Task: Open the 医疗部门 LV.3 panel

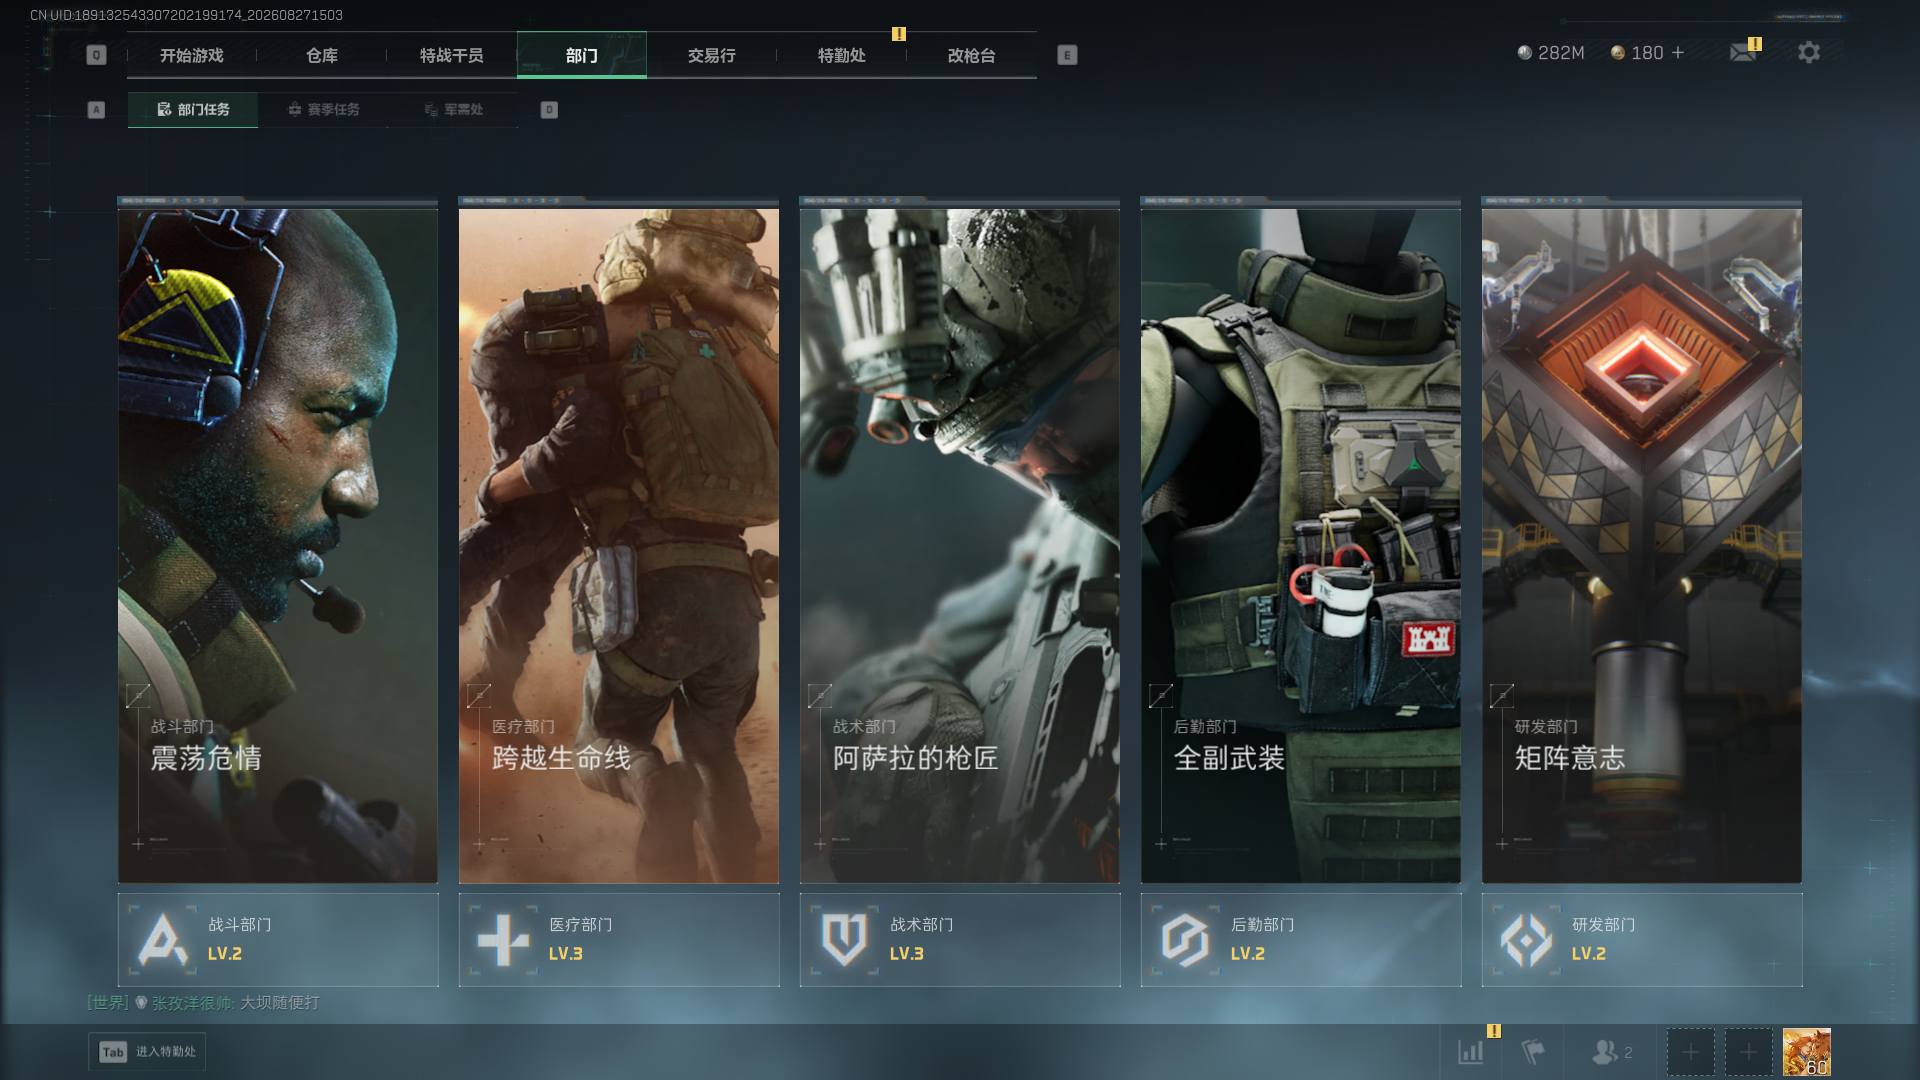Action: pos(619,940)
